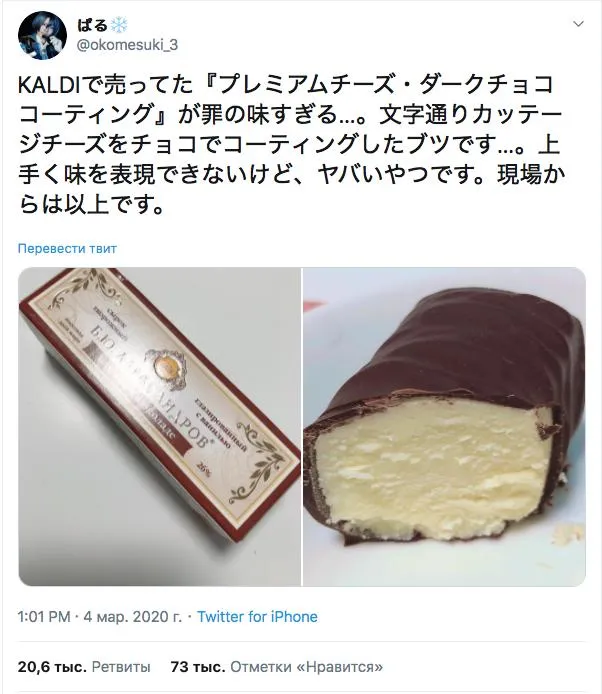View the 73 тыс. likes count
Image resolution: width=602 pixels, height=694 pixels.
tap(198, 667)
